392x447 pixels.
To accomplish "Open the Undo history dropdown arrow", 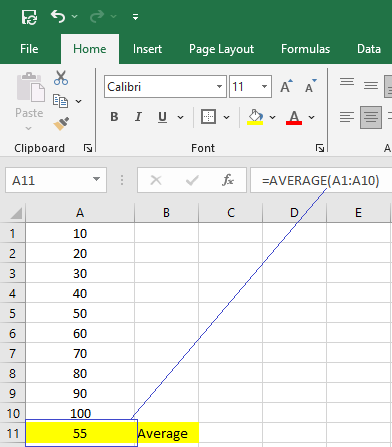I will tap(75, 16).
